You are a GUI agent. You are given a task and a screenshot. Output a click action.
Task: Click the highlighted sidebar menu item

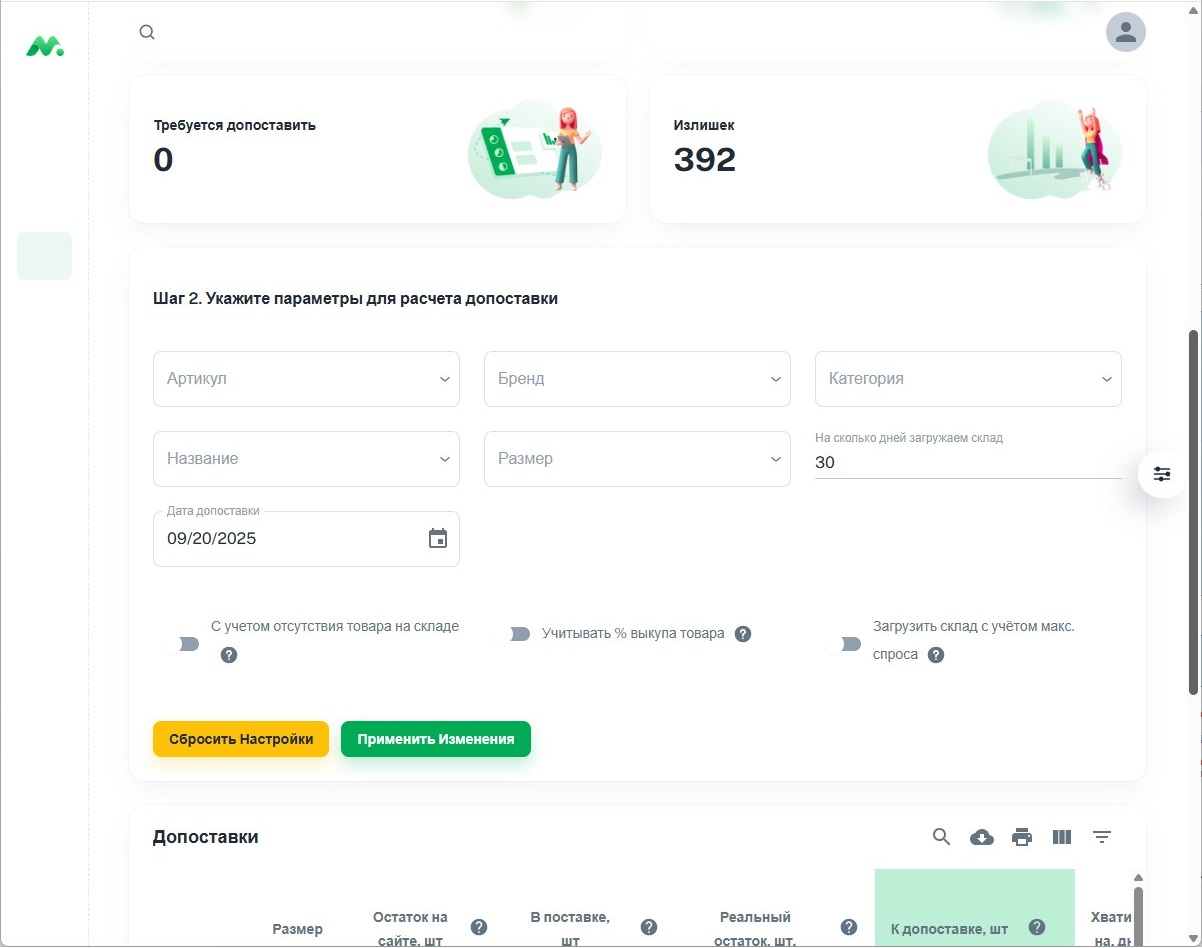point(44,256)
